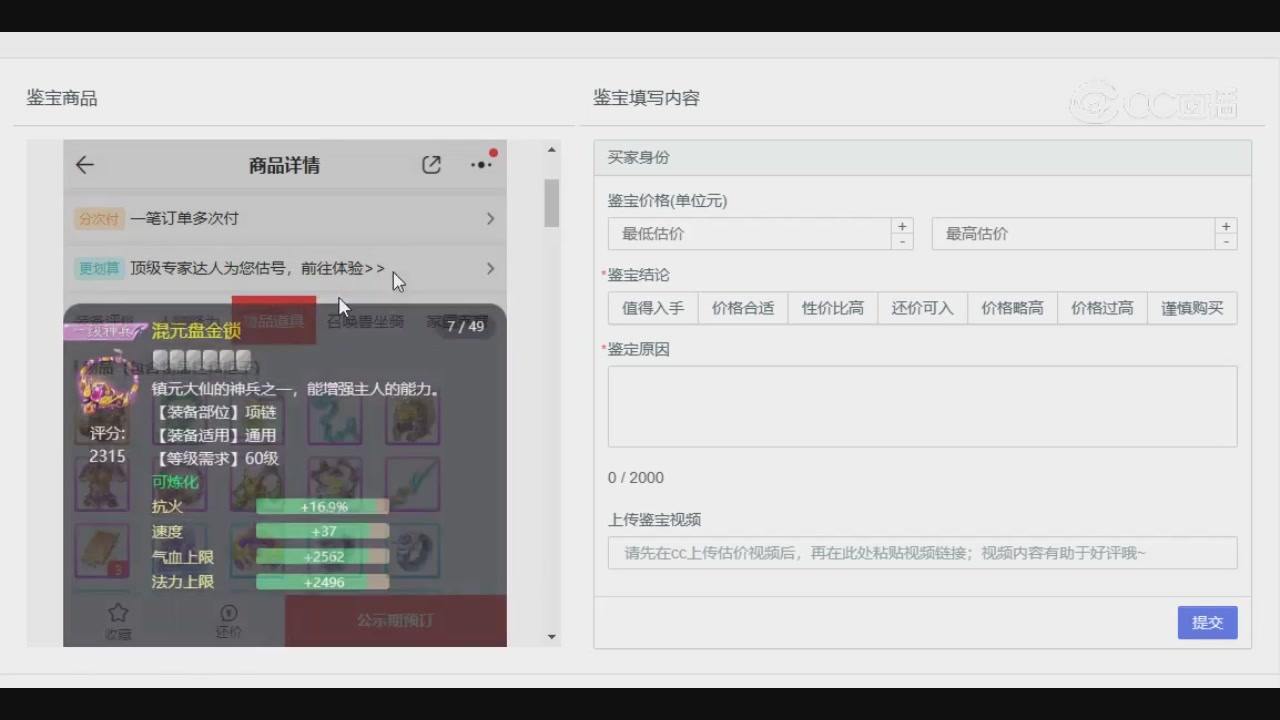Click the scrollbar down arrow of product panel
This screenshot has width=1280, height=720.
tap(552, 637)
